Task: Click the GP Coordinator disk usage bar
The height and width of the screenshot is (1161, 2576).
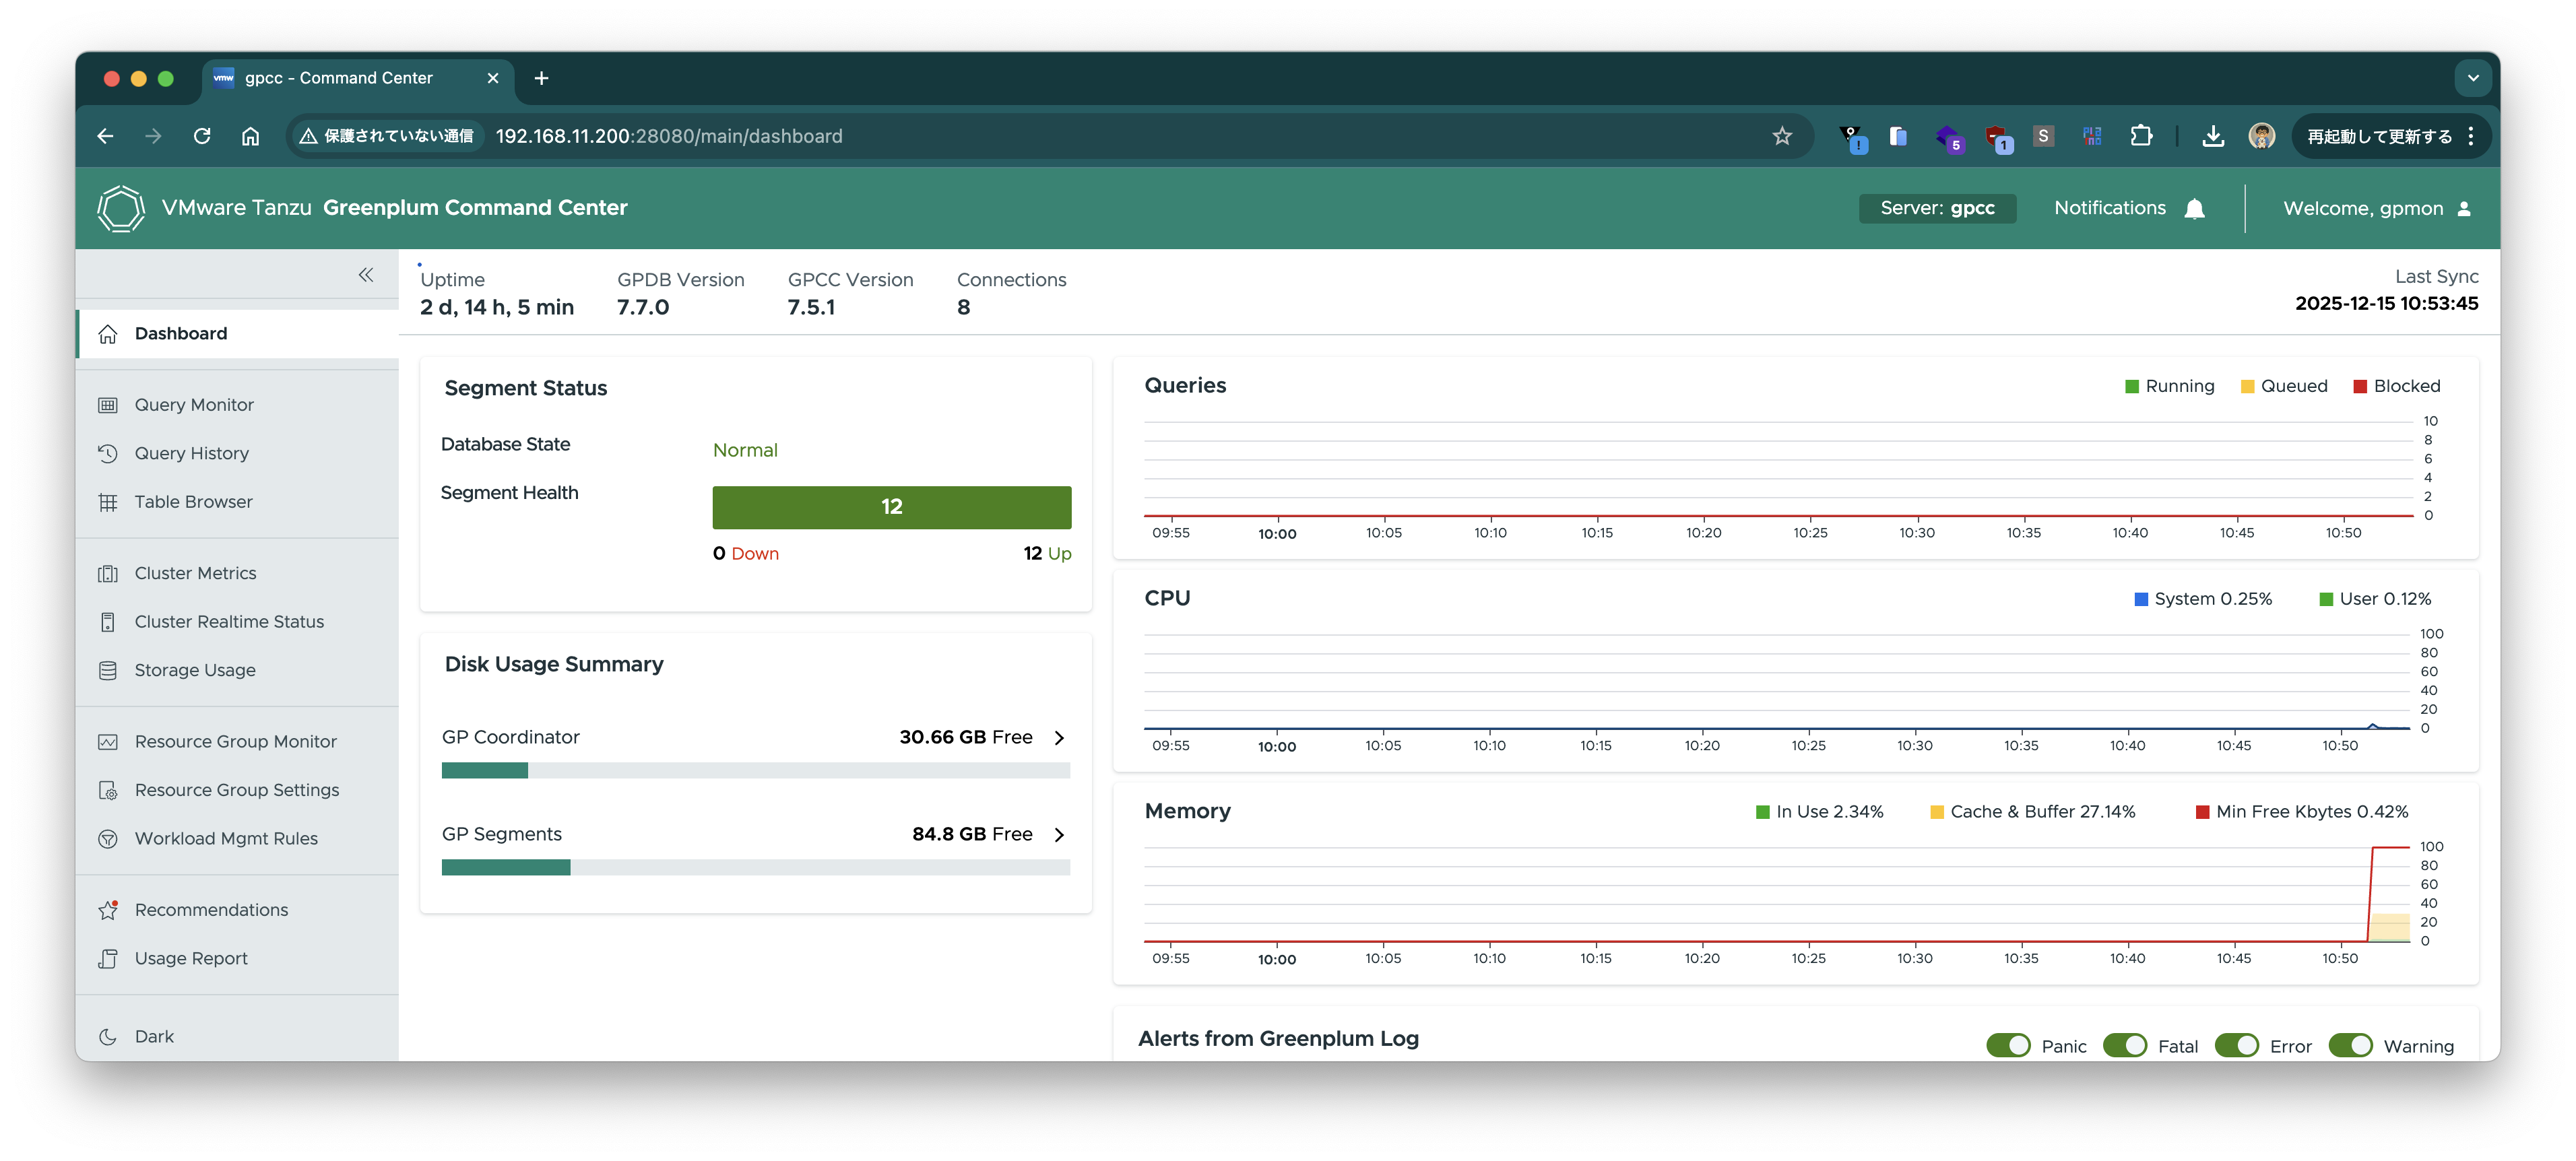Action: pyautogui.click(x=756, y=771)
